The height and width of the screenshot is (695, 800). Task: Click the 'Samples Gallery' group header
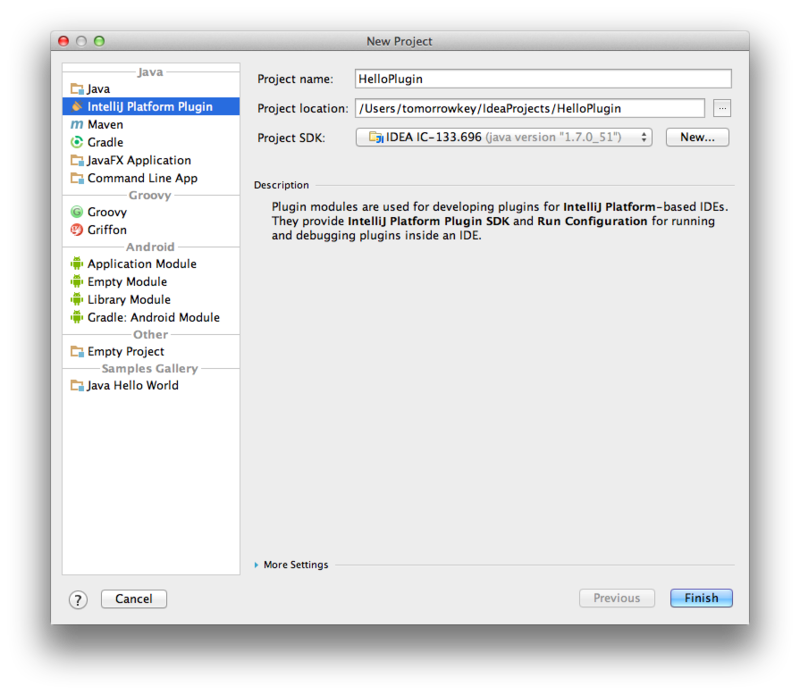tap(149, 368)
